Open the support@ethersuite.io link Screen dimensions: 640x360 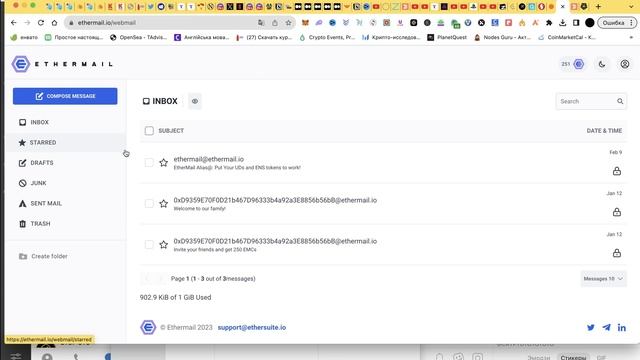coord(252,327)
